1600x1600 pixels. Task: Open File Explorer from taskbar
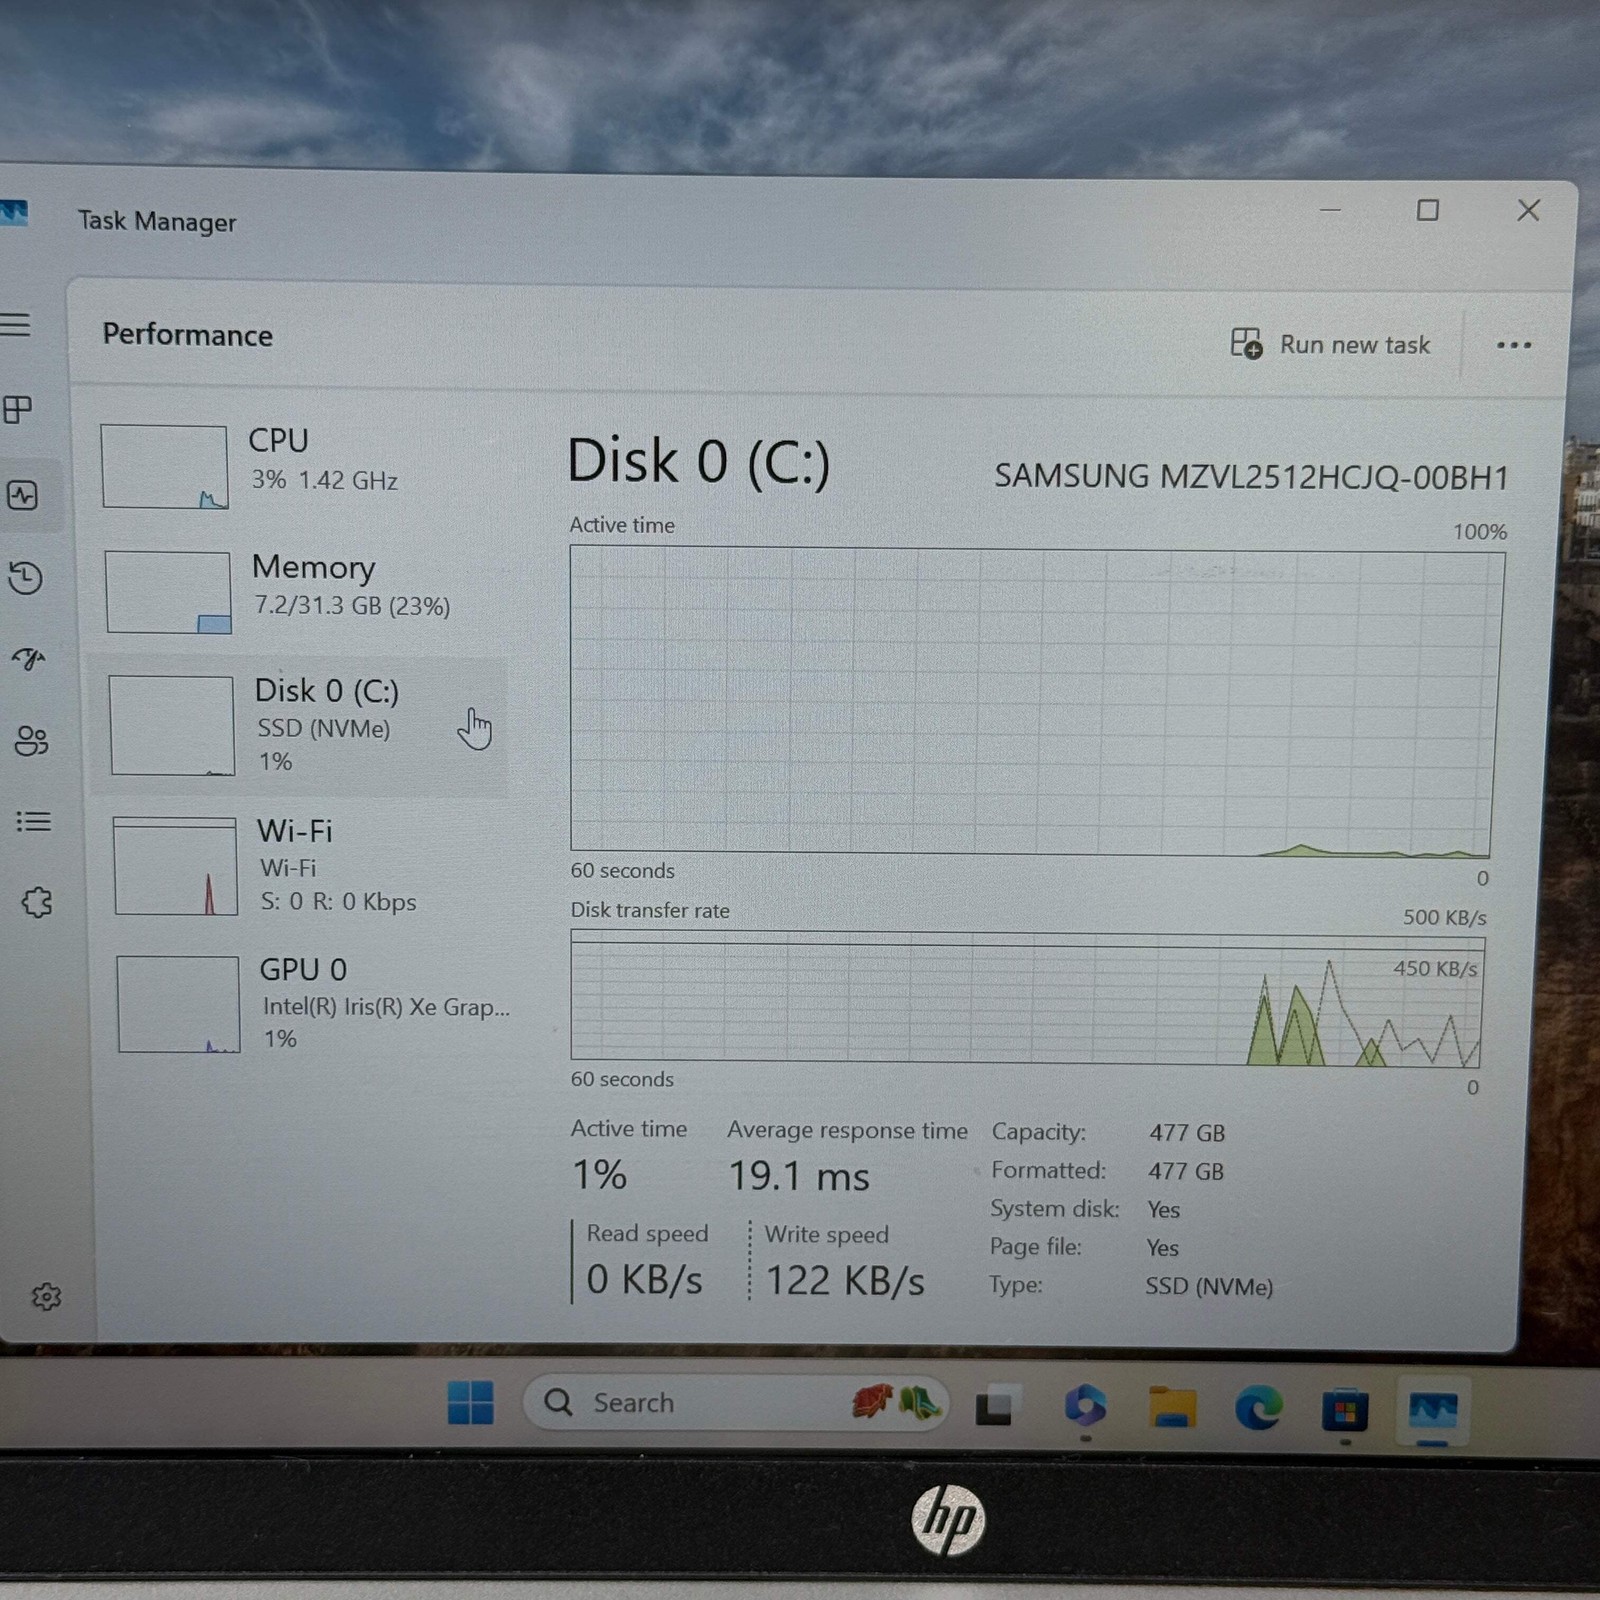(x=1172, y=1408)
